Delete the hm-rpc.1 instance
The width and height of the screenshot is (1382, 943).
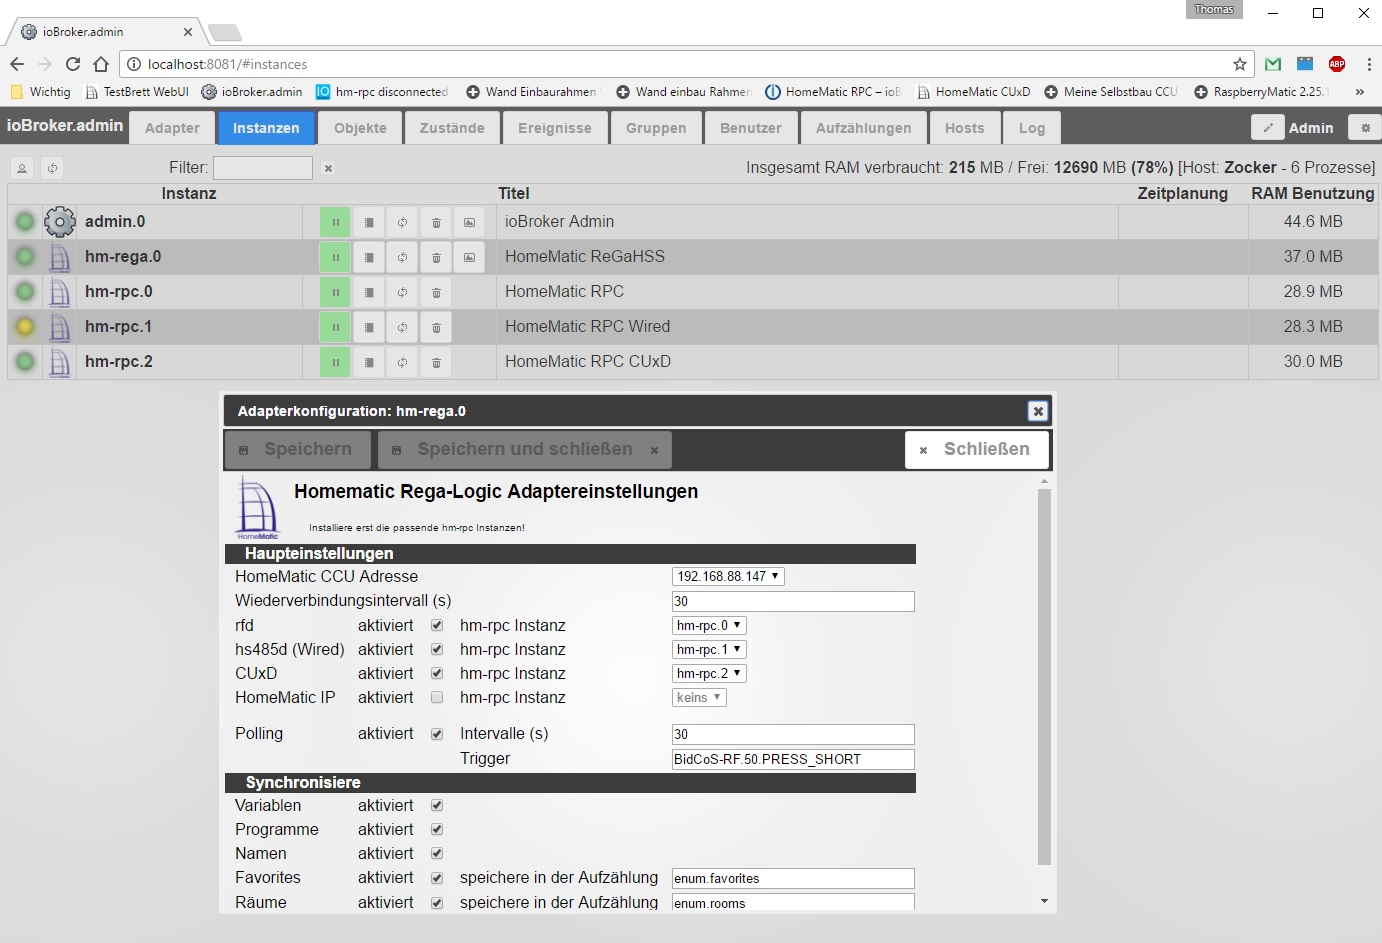click(x=436, y=327)
